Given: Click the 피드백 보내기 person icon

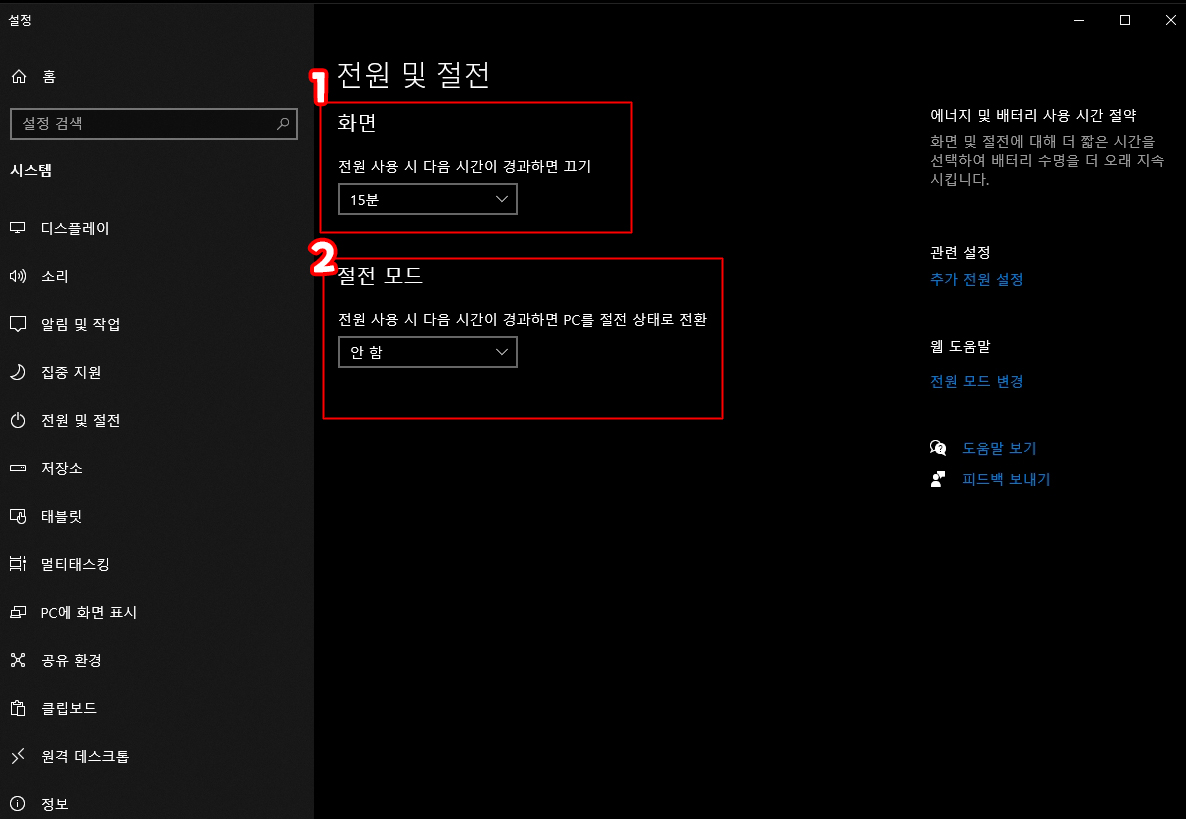Looking at the screenshot, I should 938,479.
